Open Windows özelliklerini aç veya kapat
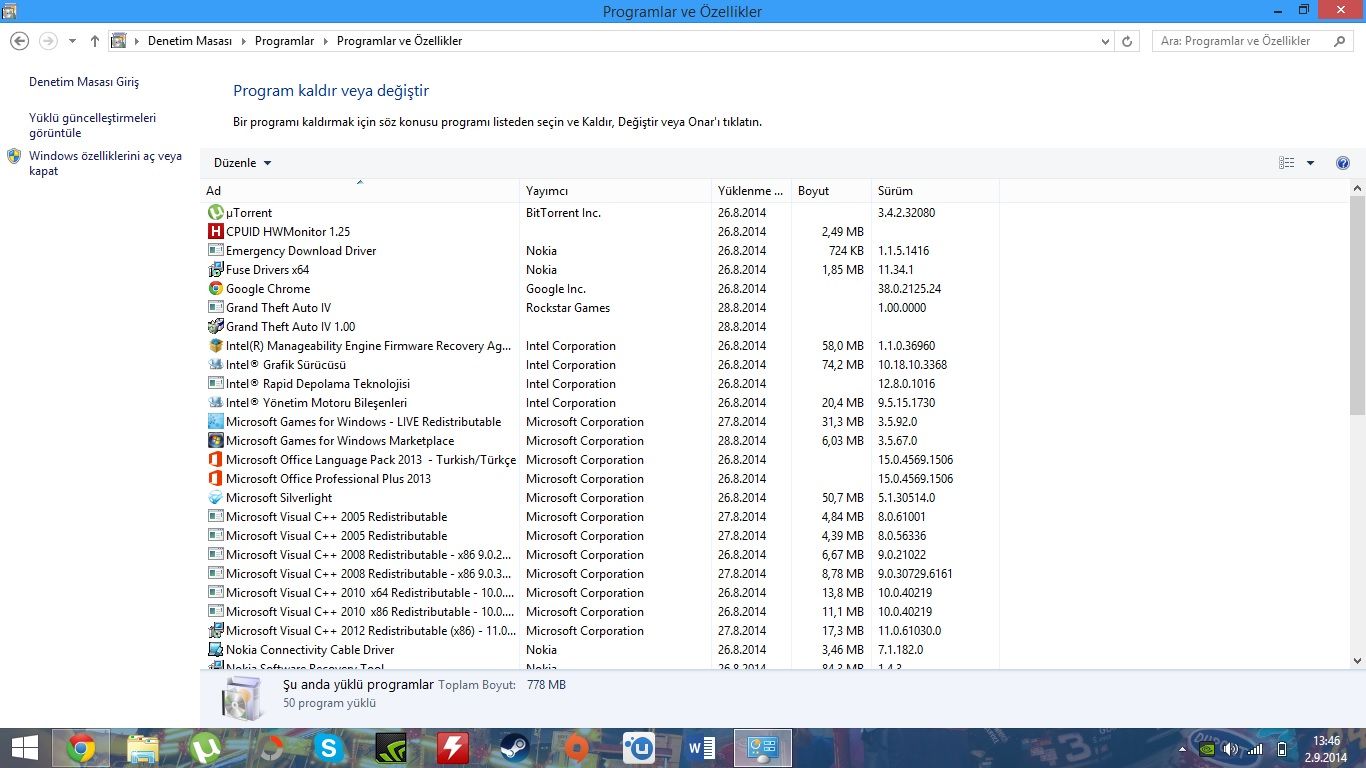 click(105, 163)
